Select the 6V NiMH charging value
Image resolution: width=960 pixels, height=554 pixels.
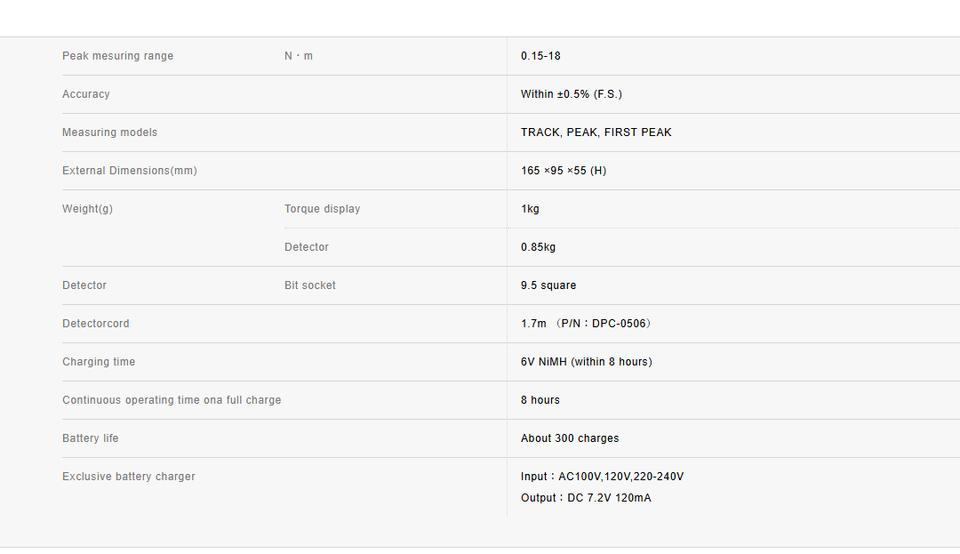(x=587, y=362)
